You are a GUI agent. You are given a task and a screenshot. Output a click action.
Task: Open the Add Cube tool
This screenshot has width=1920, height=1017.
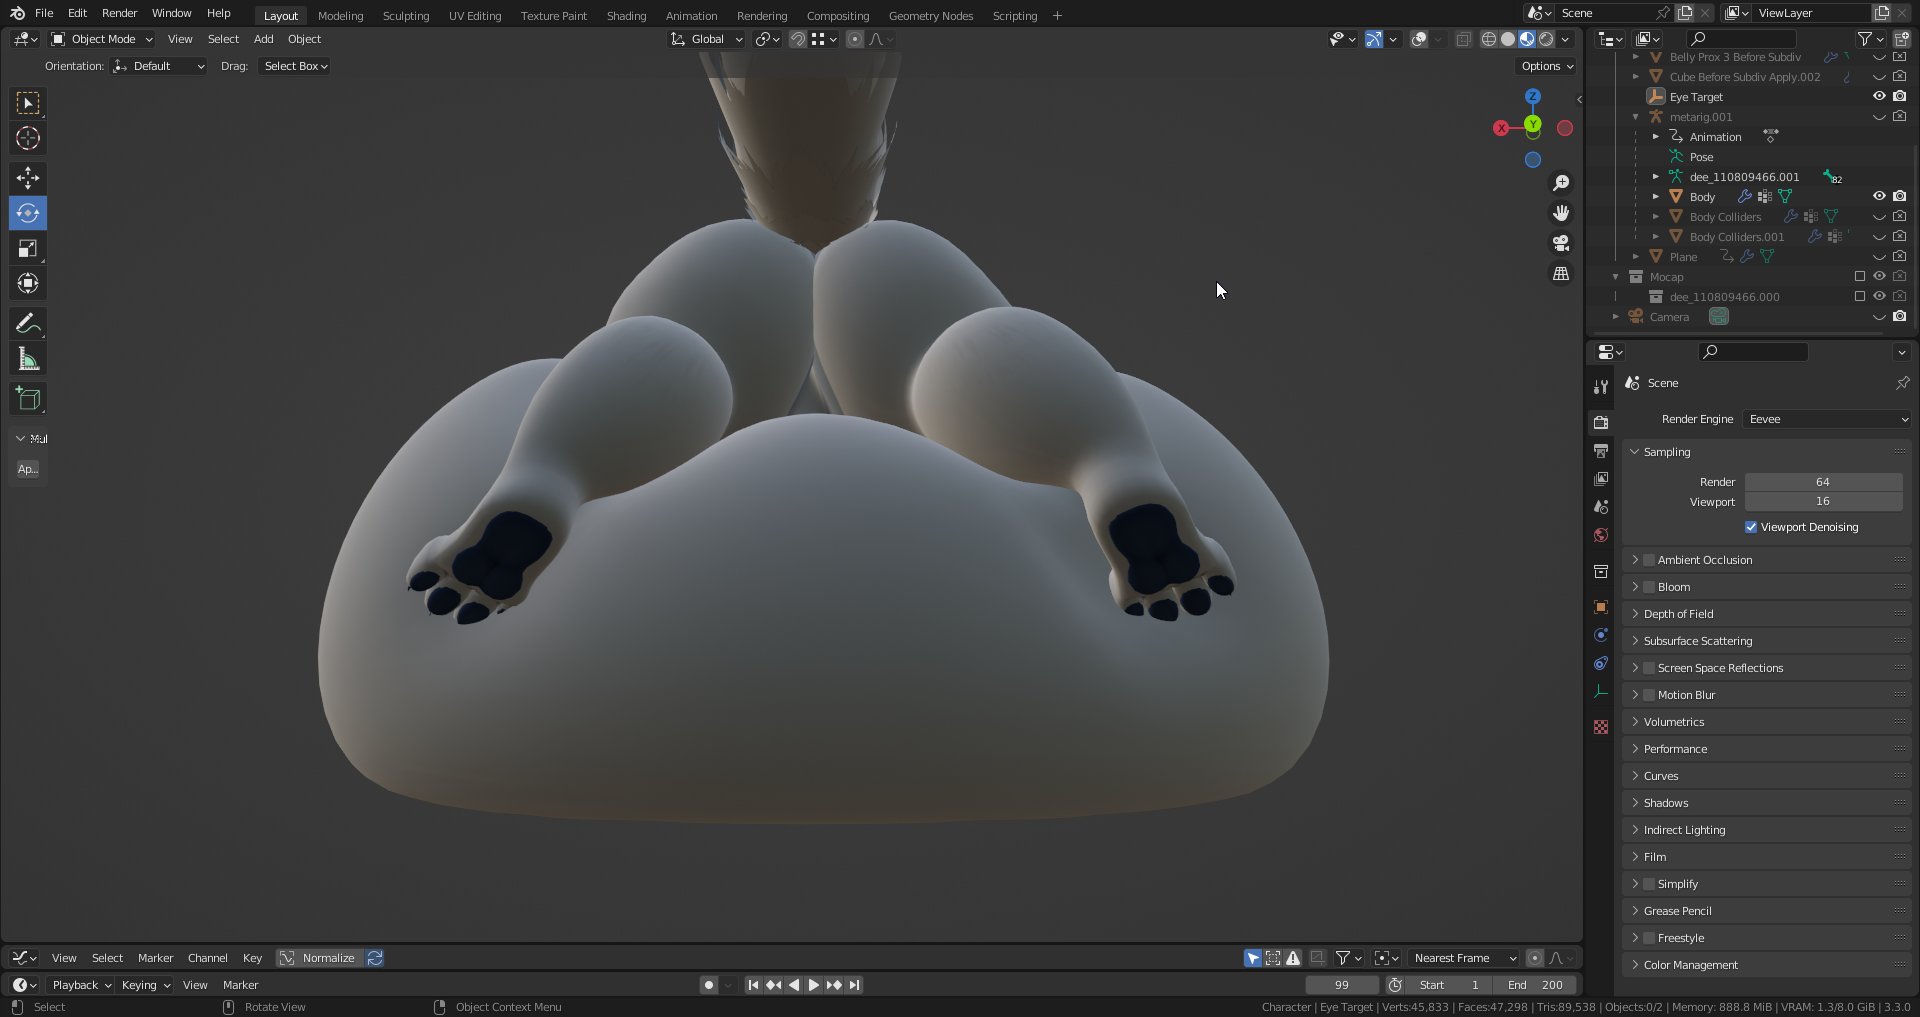pyautogui.click(x=28, y=398)
